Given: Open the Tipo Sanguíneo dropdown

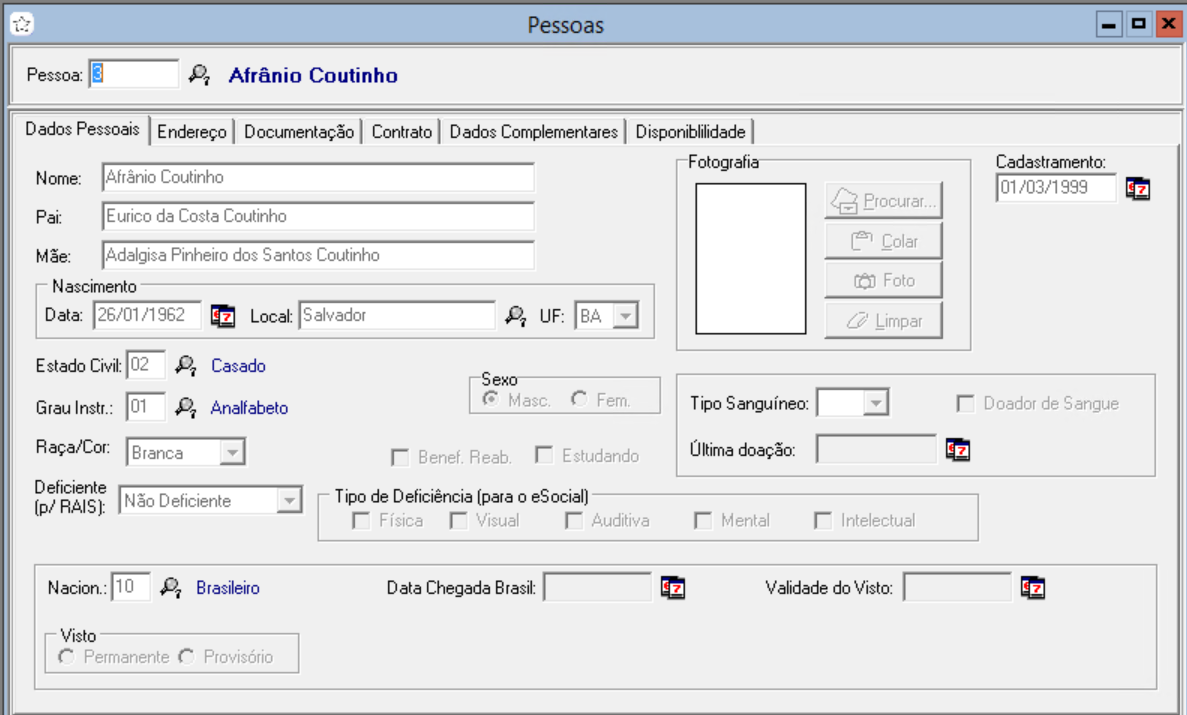Looking at the screenshot, I should tap(876, 403).
